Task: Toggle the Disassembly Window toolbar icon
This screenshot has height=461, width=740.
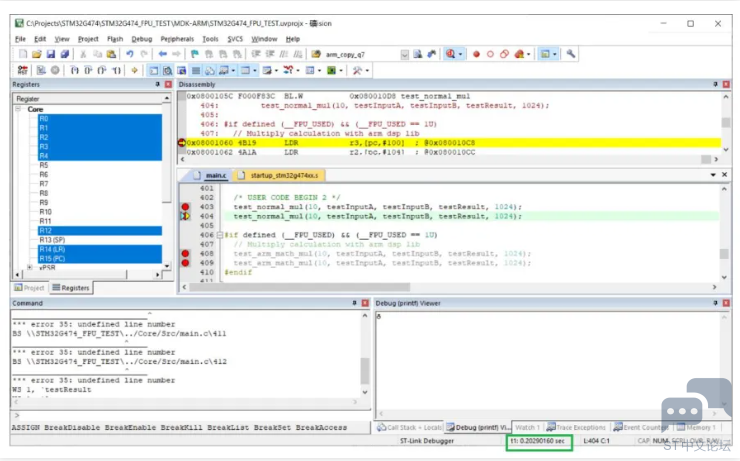Action: click(x=168, y=70)
